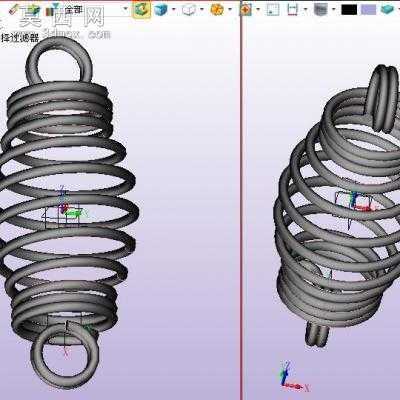Click the orange round toolbar icon
The height and width of the screenshot is (400, 400).
(x=217, y=9)
